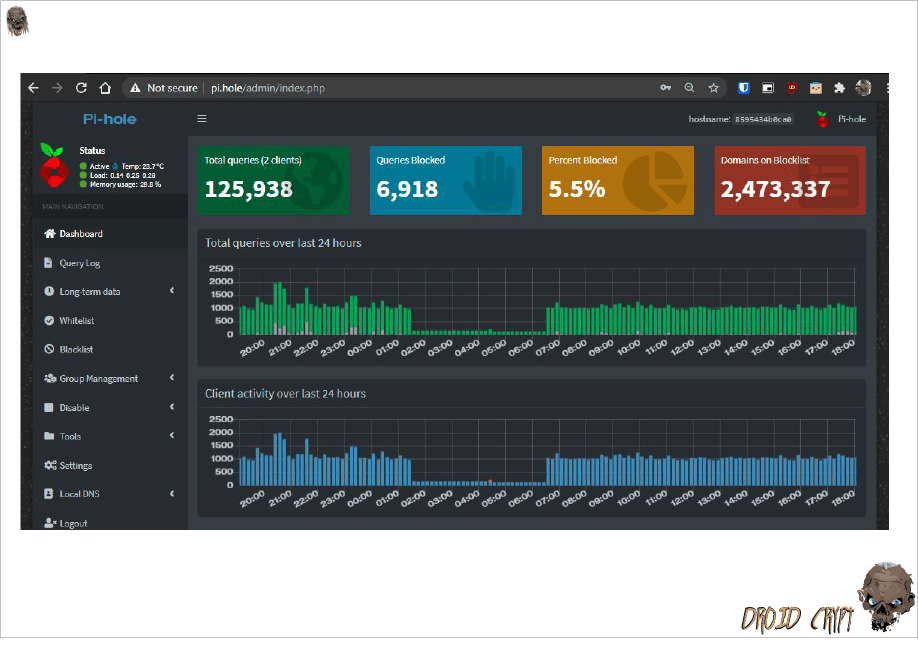Click the Queries Blocked stat box

(445, 180)
